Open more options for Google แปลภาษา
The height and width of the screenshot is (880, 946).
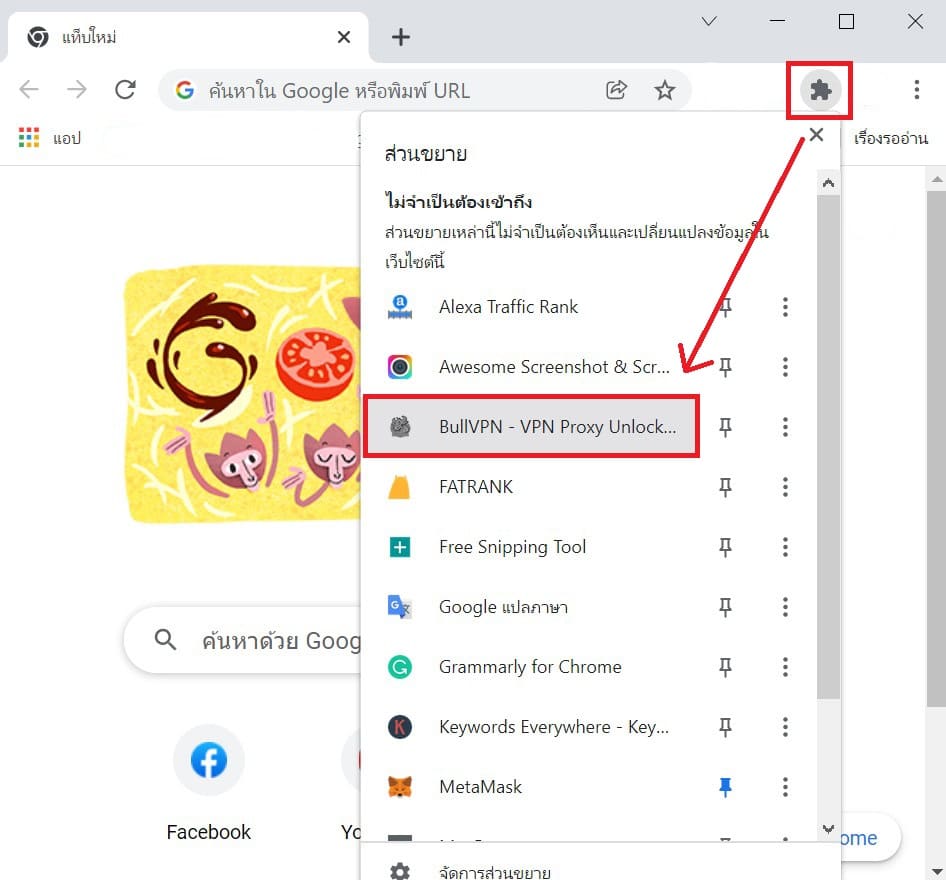(x=785, y=607)
